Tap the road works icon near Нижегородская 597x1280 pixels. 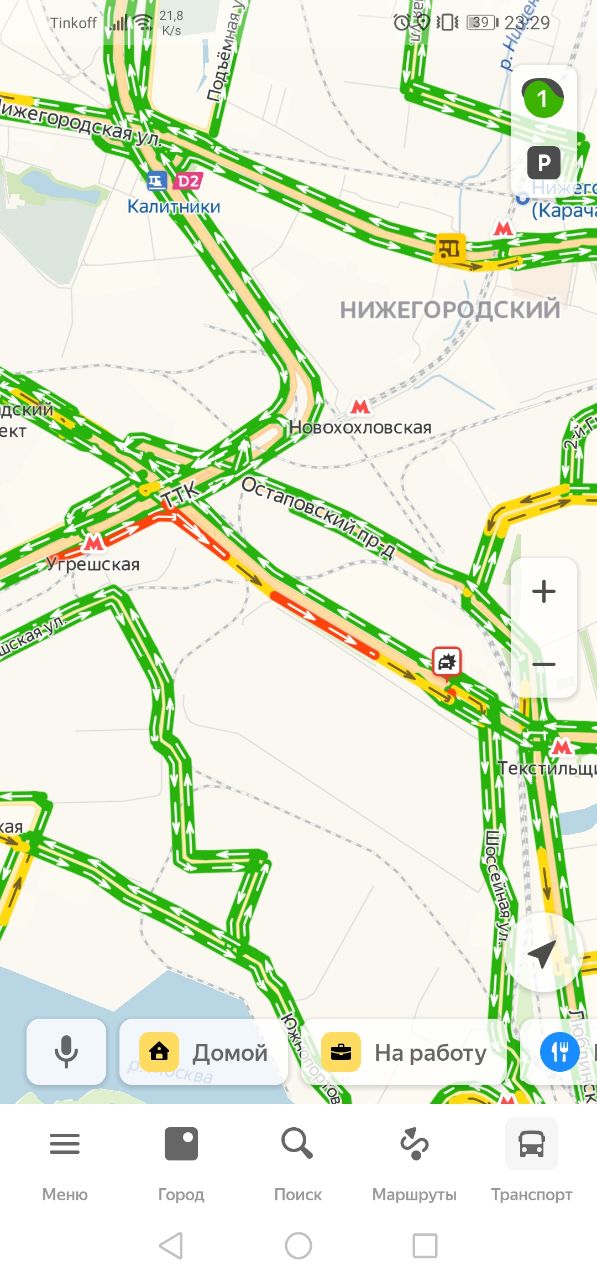pyautogui.click(x=449, y=247)
